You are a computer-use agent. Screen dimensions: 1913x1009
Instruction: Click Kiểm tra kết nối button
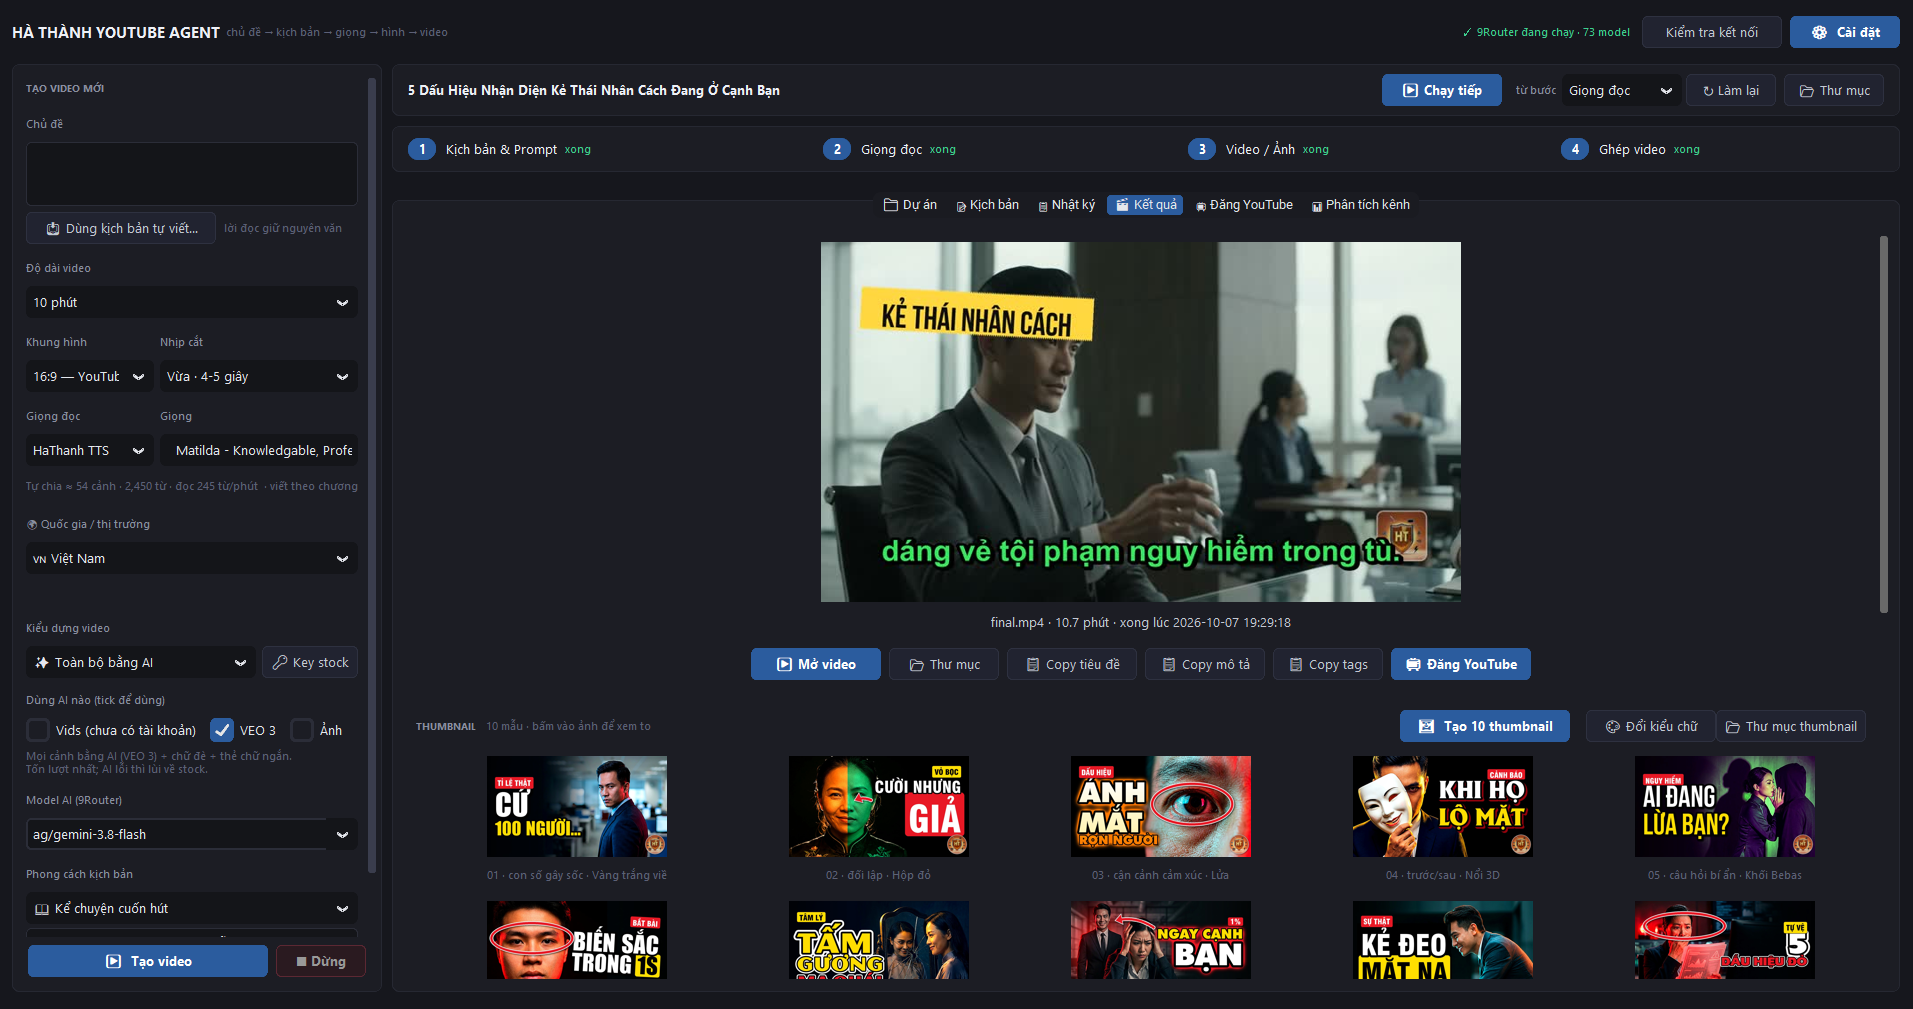pos(1712,32)
